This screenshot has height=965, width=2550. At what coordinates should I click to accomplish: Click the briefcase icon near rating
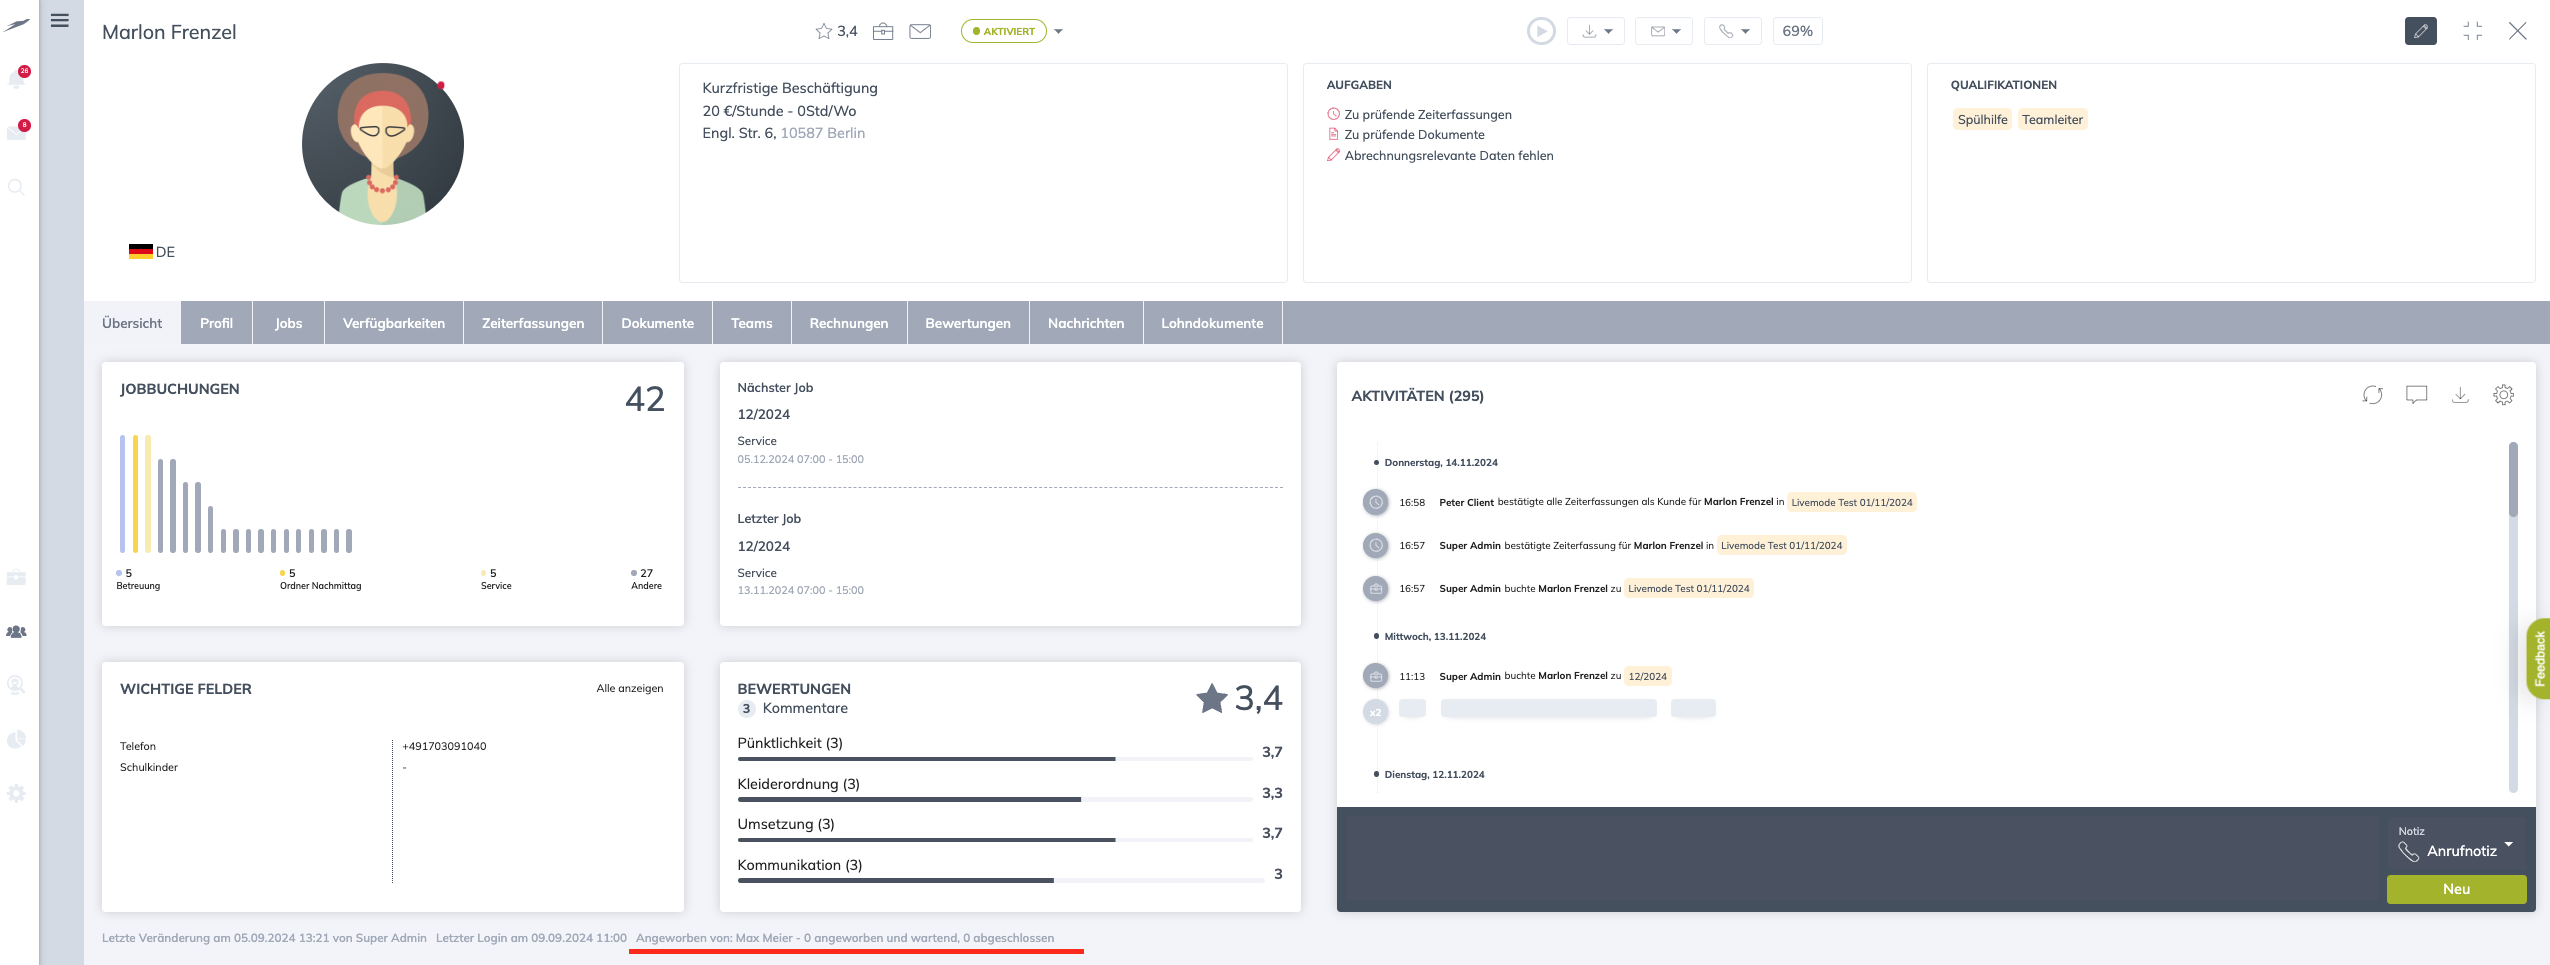(883, 31)
